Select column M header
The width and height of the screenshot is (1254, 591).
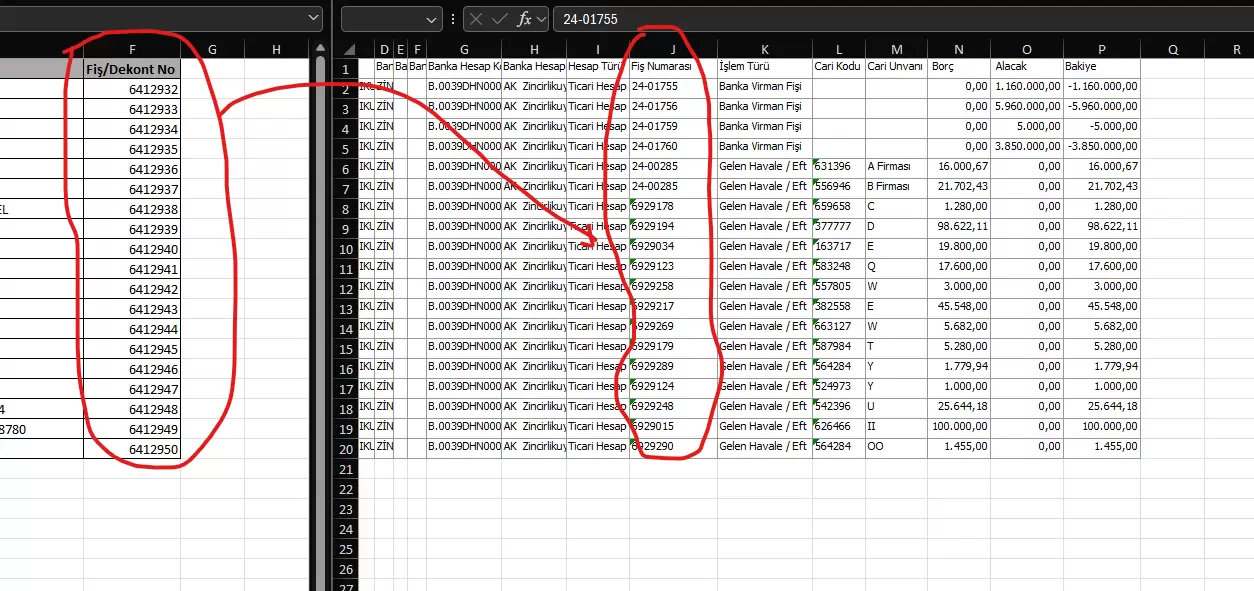(897, 49)
